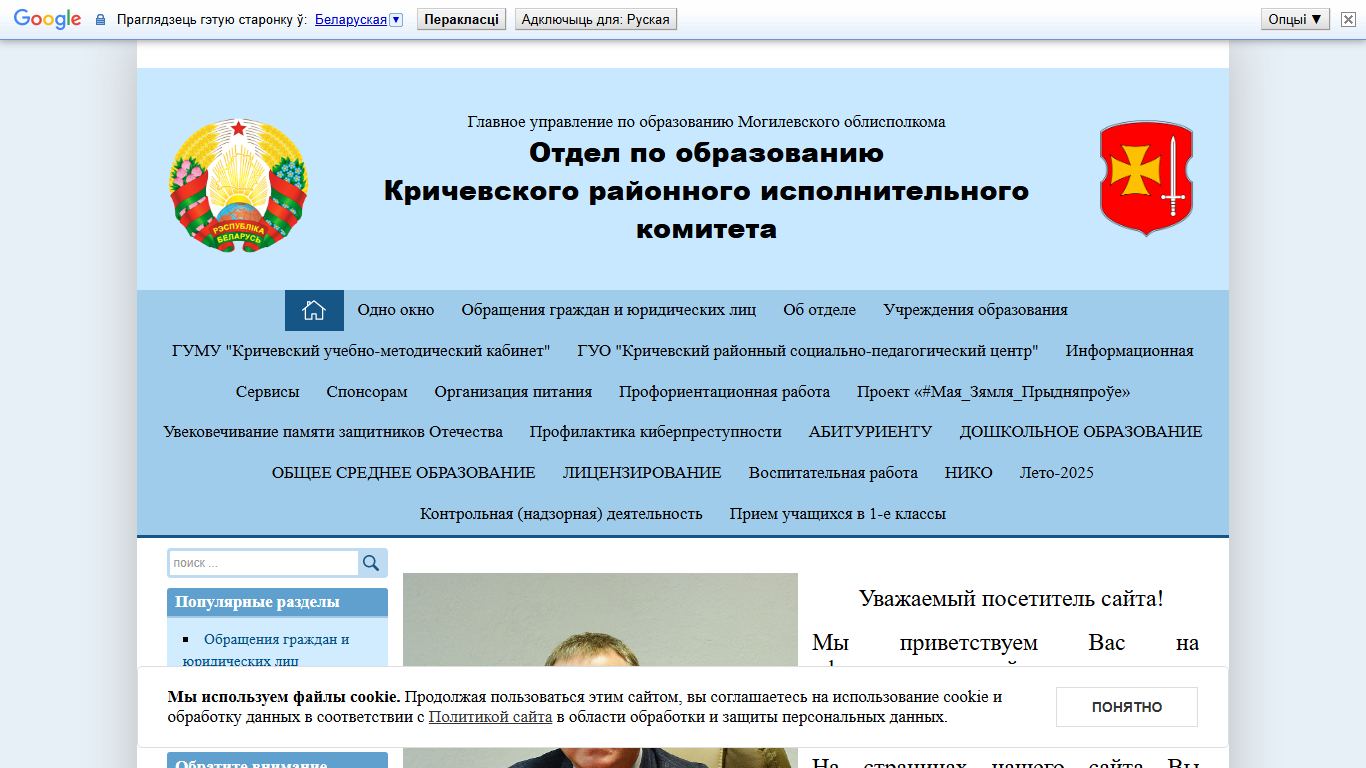Open the Об отделе menu item

click(x=820, y=310)
